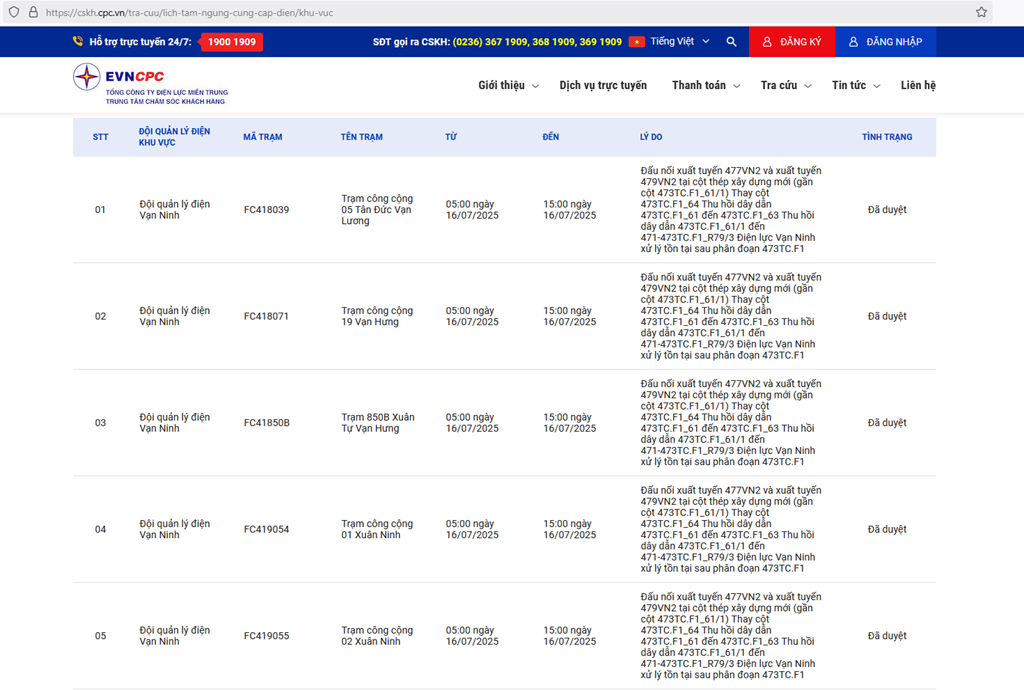The width and height of the screenshot is (1024, 690).
Task: Click the padlock site info icon
Action: (x=33, y=12)
